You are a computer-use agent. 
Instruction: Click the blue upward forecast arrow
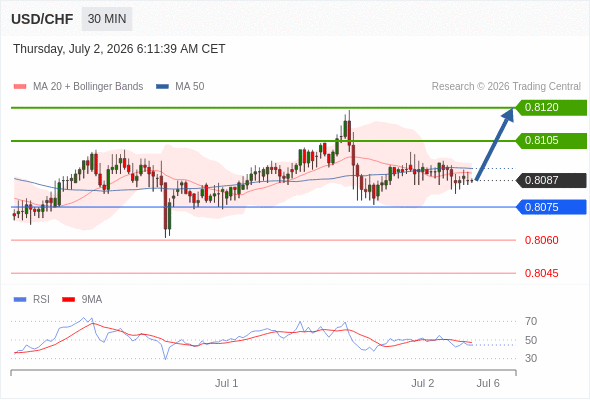coord(495,144)
